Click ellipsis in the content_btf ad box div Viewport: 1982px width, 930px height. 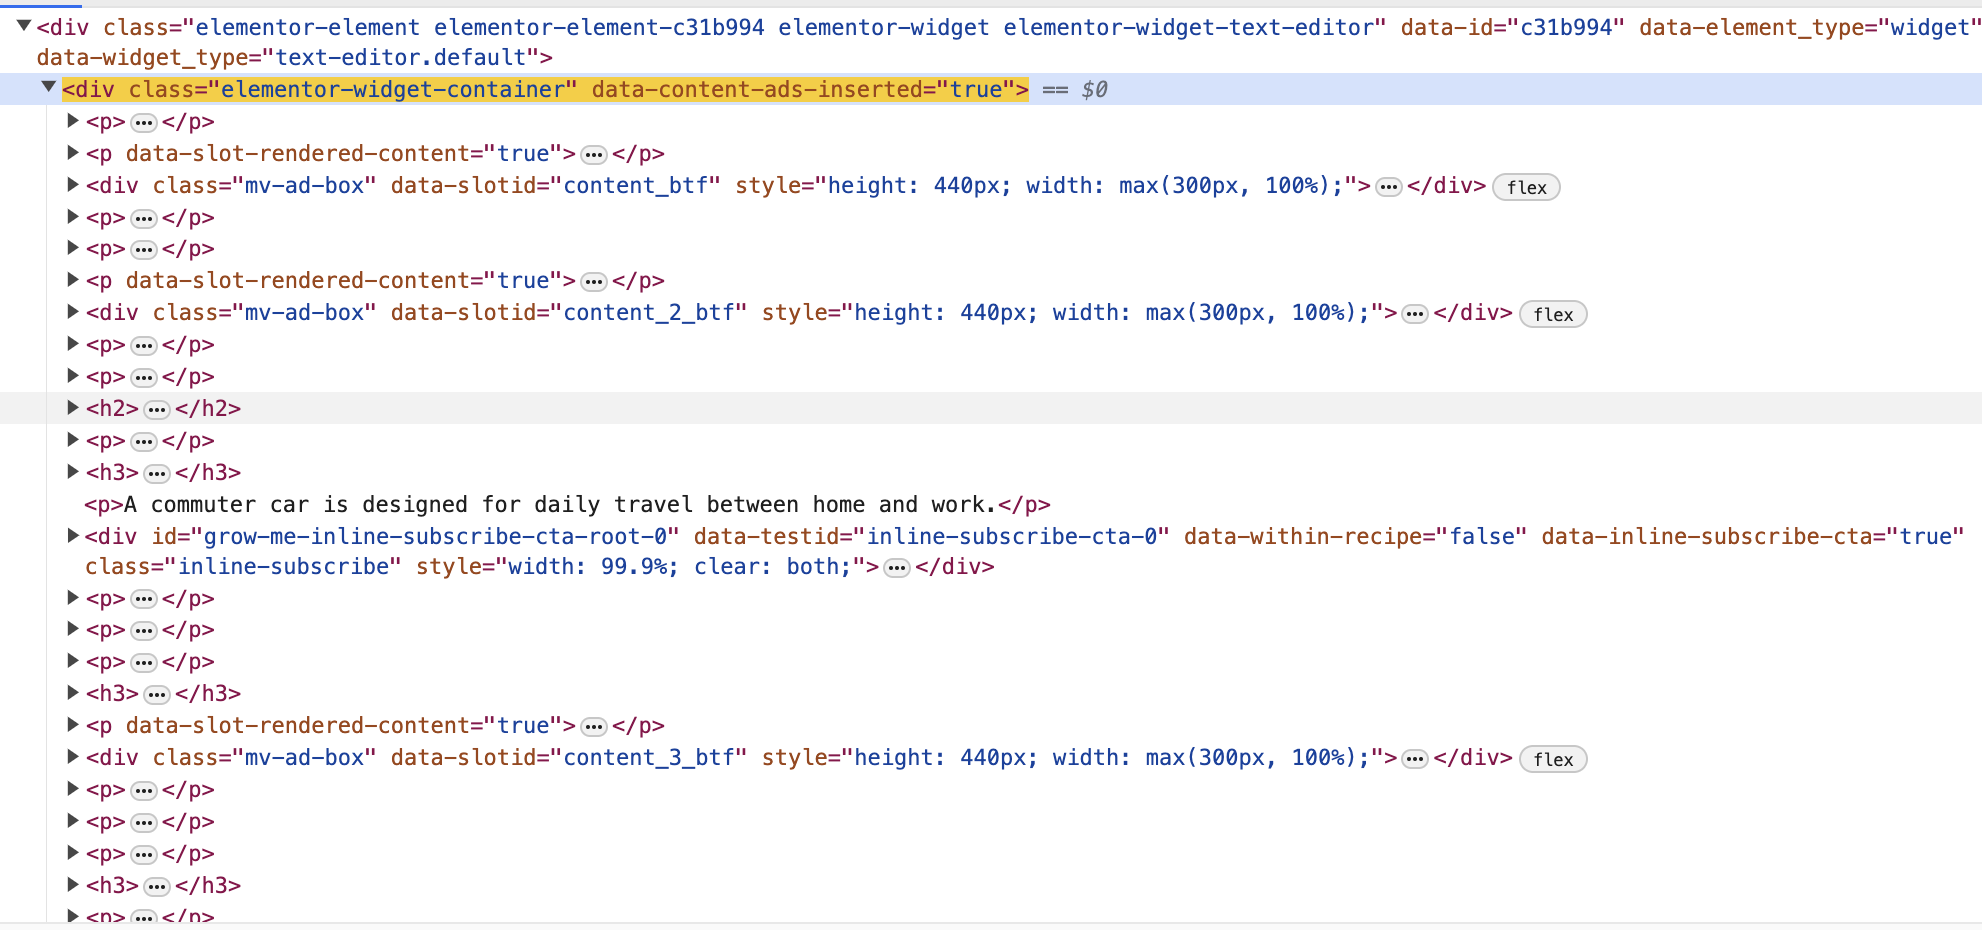1388,187
